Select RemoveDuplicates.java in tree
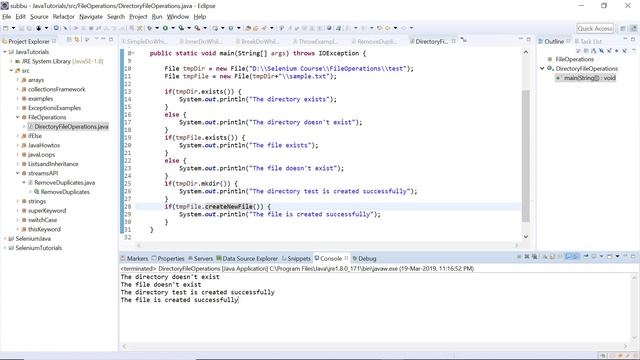The image size is (640, 360). pyautogui.click(x=64, y=182)
